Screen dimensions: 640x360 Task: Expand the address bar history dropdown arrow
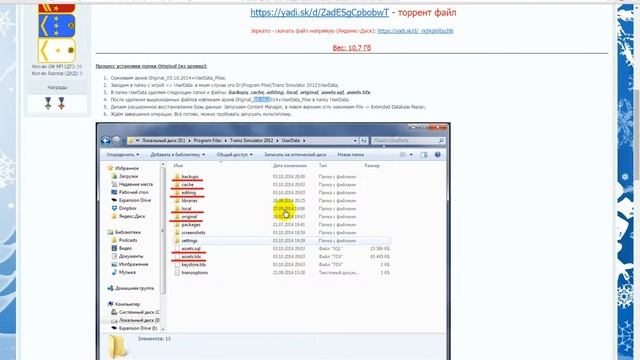(x=355, y=141)
